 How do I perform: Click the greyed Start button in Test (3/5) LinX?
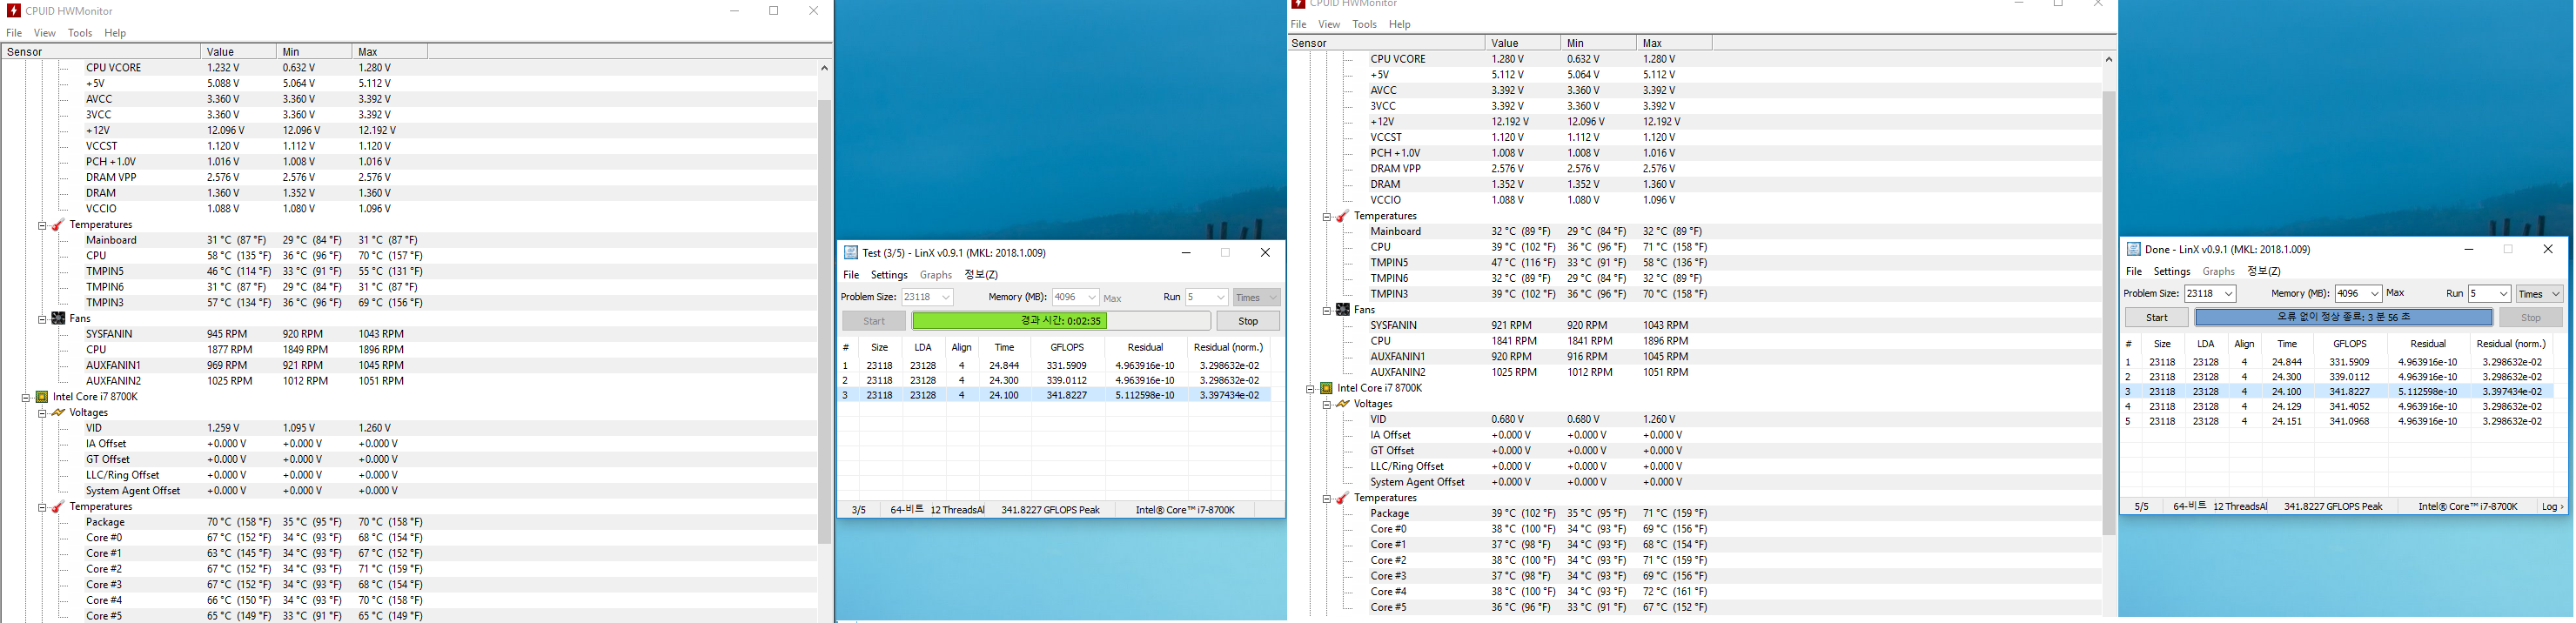click(x=874, y=321)
